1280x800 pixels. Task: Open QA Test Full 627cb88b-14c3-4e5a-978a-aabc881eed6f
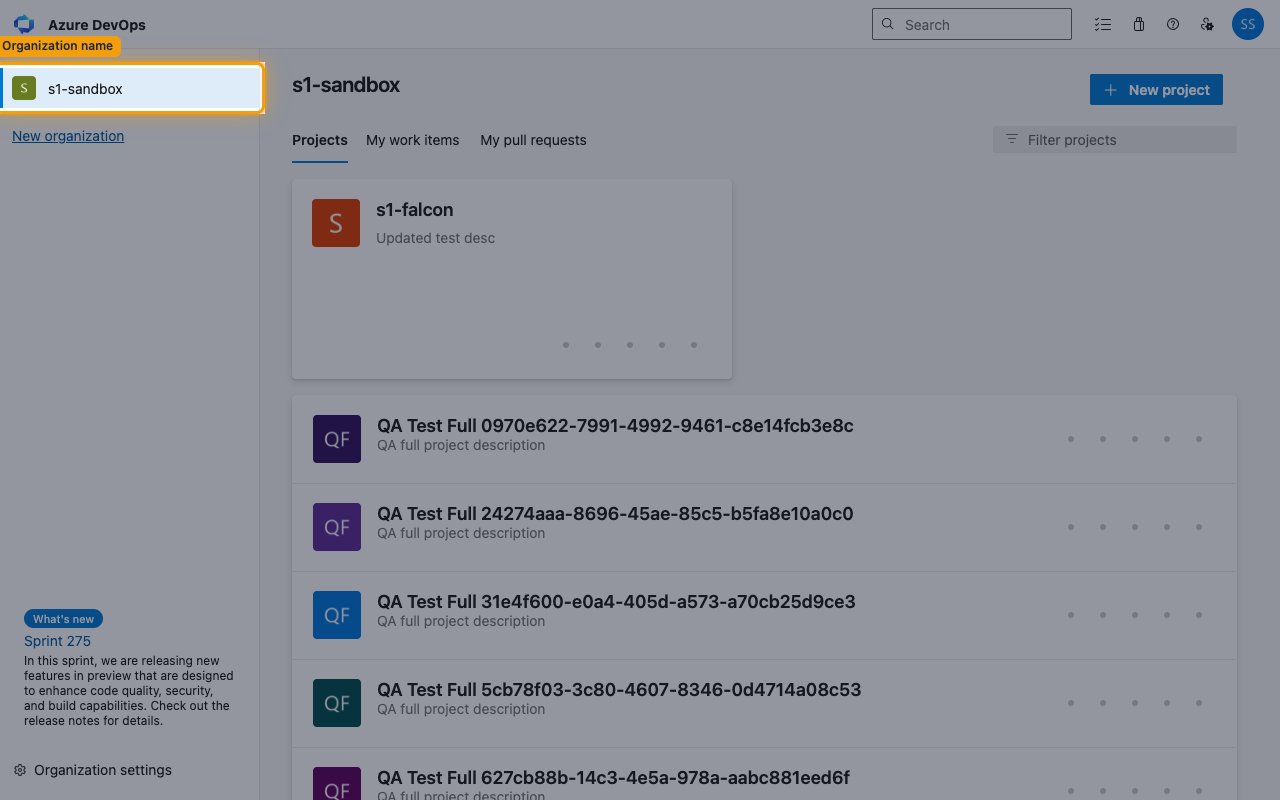coord(613,778)
